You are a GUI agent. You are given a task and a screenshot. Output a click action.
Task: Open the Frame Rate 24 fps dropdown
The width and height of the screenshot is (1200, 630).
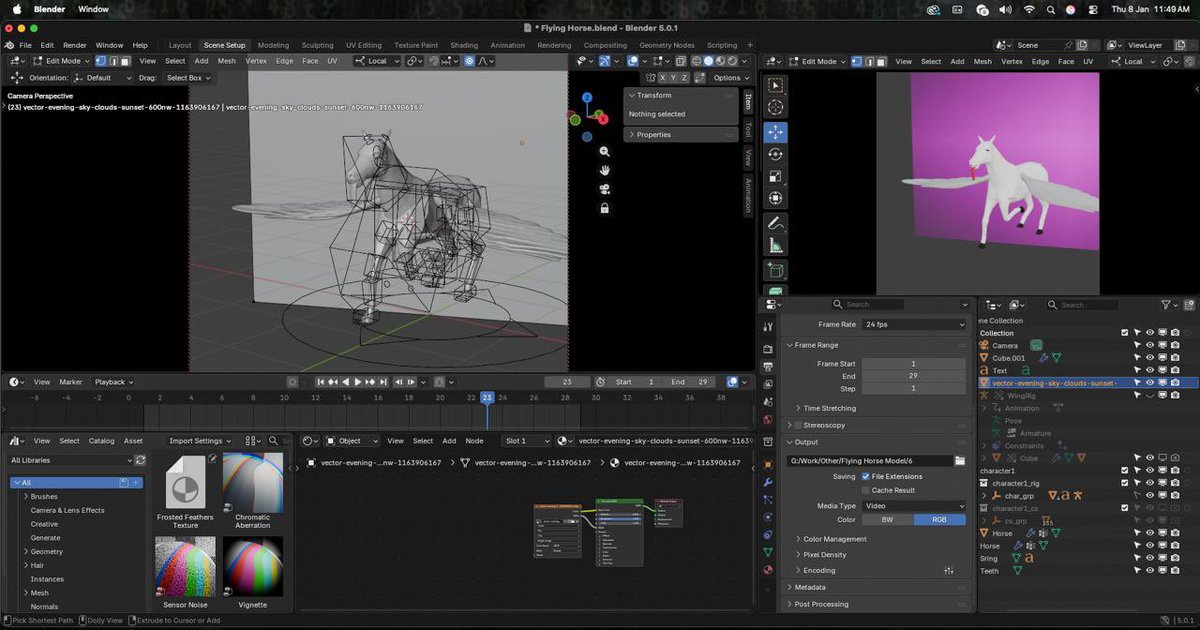[x=915, y=325]
